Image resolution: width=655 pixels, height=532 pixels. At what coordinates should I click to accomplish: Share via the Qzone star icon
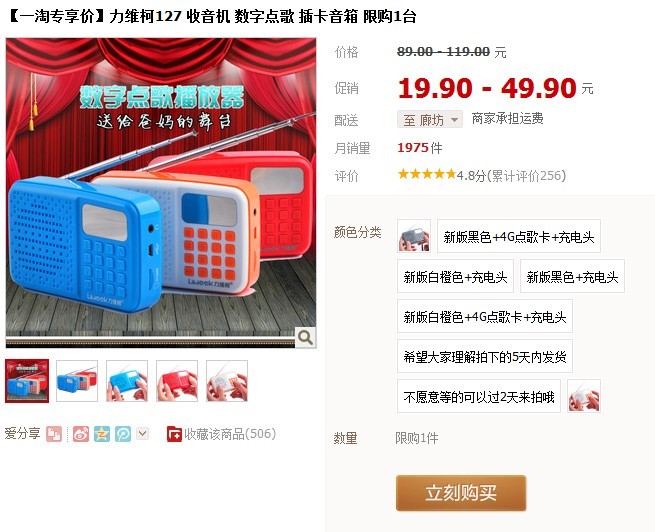pos(102,434)
